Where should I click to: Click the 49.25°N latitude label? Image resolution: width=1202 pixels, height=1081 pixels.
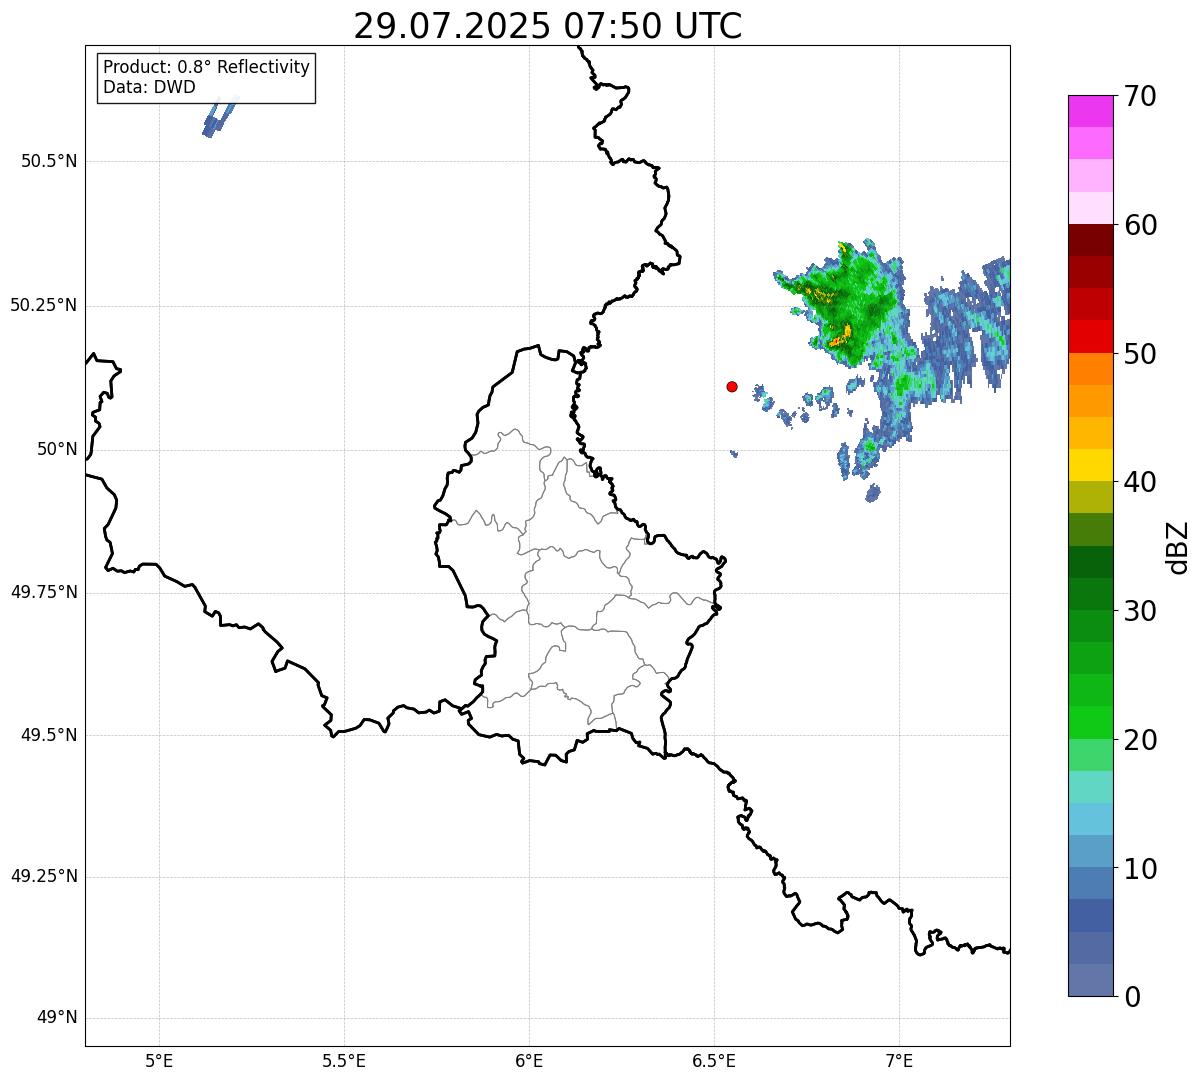pos(43,876)
